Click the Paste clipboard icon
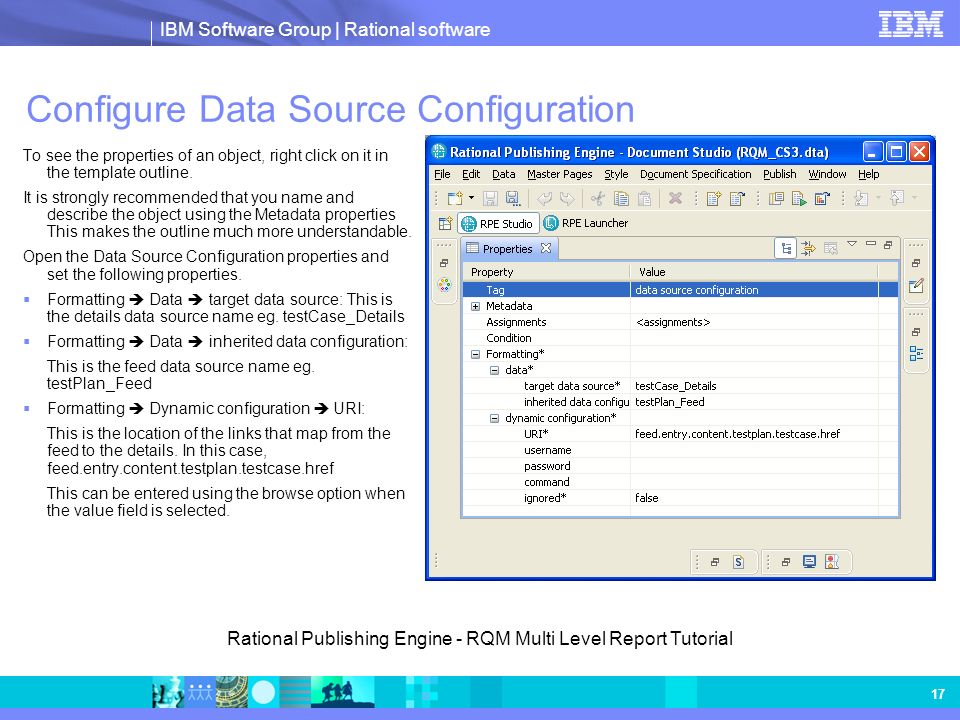The image size is (960, 720). (x=644, y=198)
